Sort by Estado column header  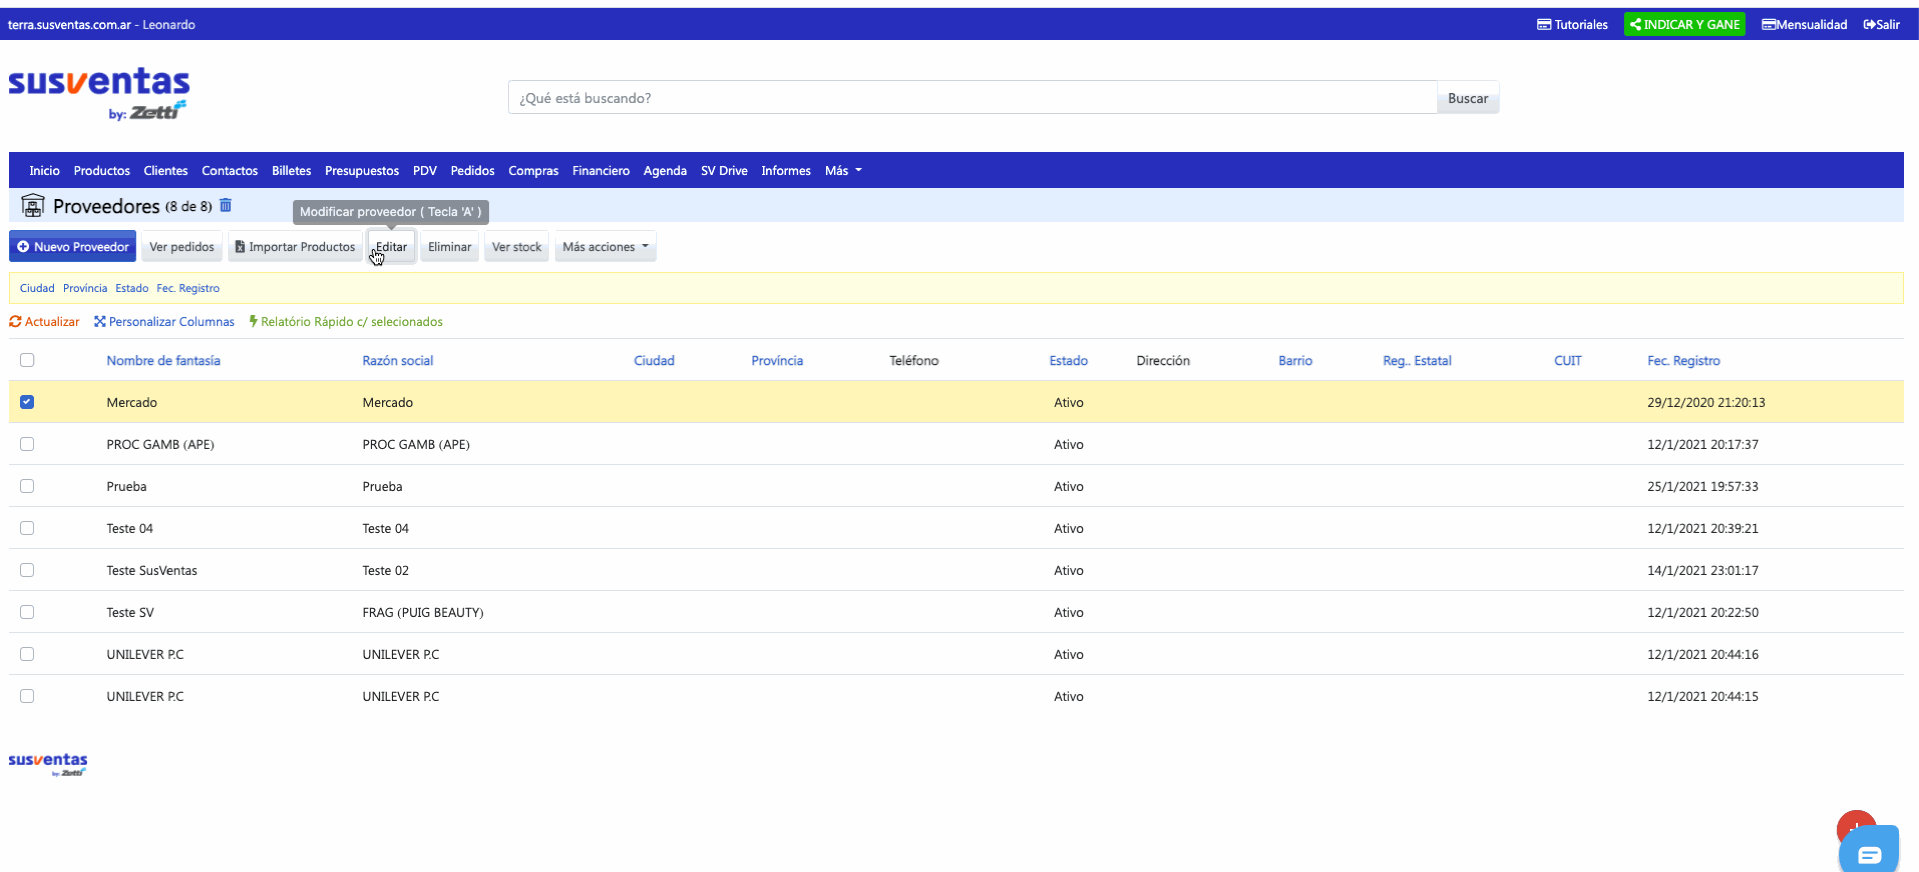click(x=1068, y=360)
